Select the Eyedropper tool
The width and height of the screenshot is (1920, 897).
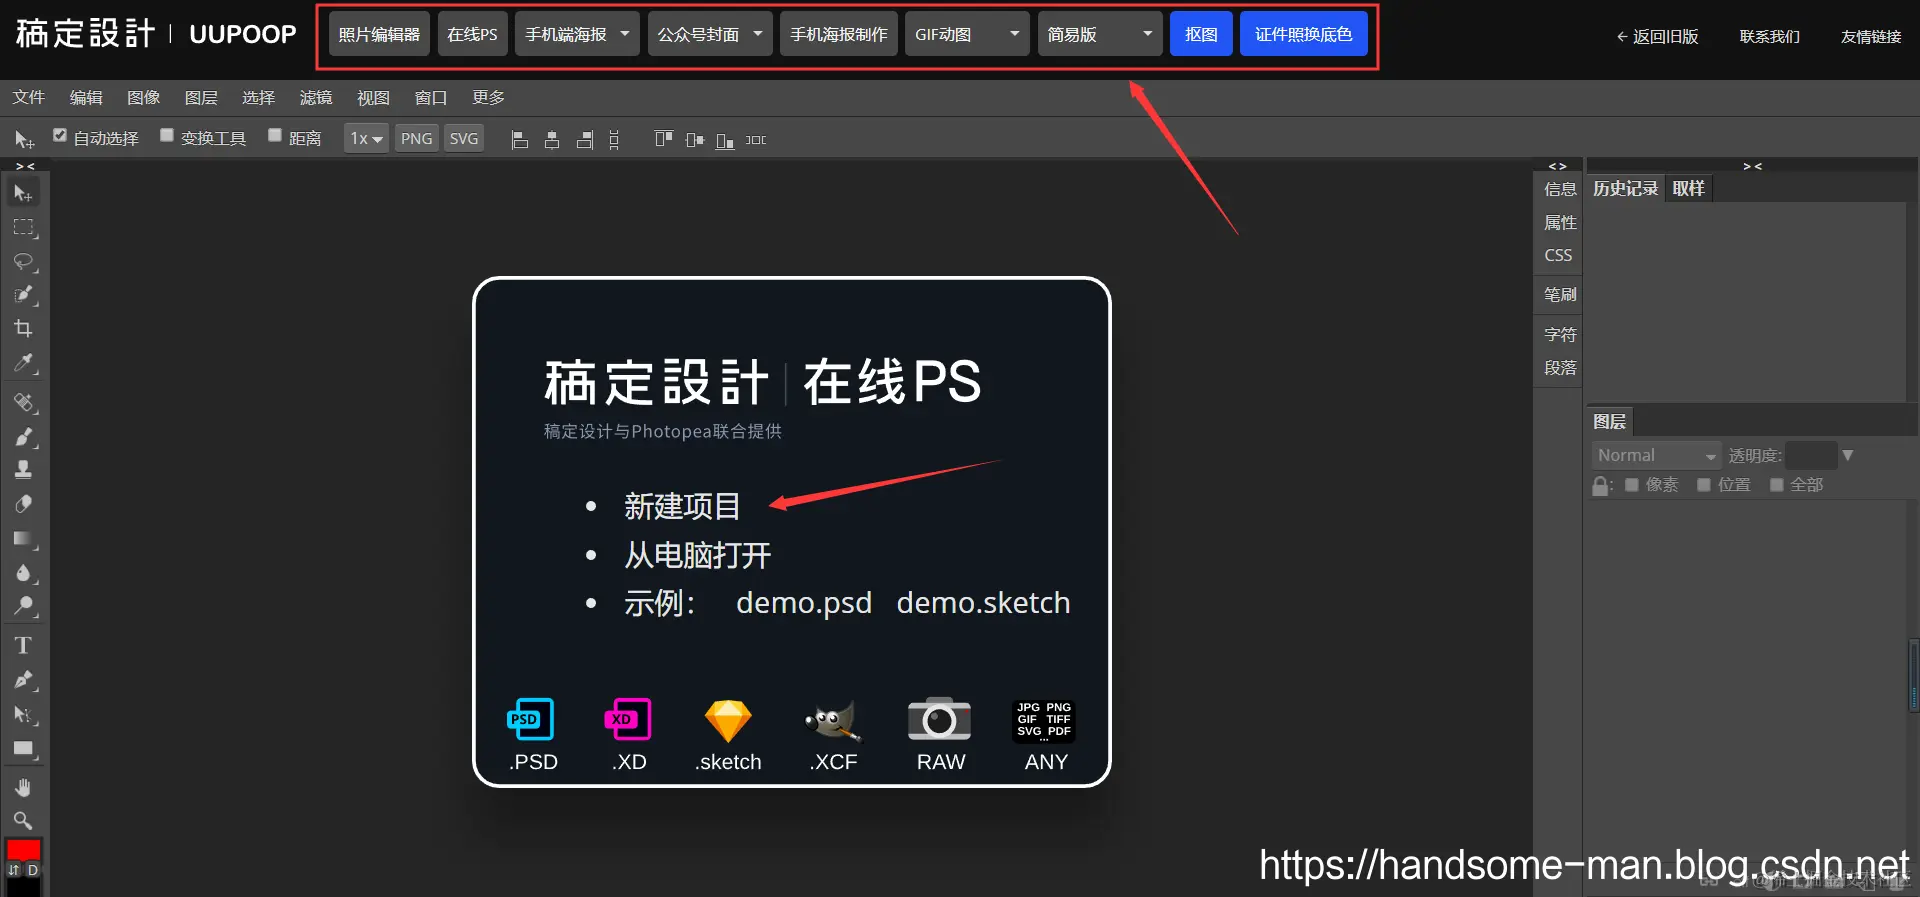coord(23,363)
